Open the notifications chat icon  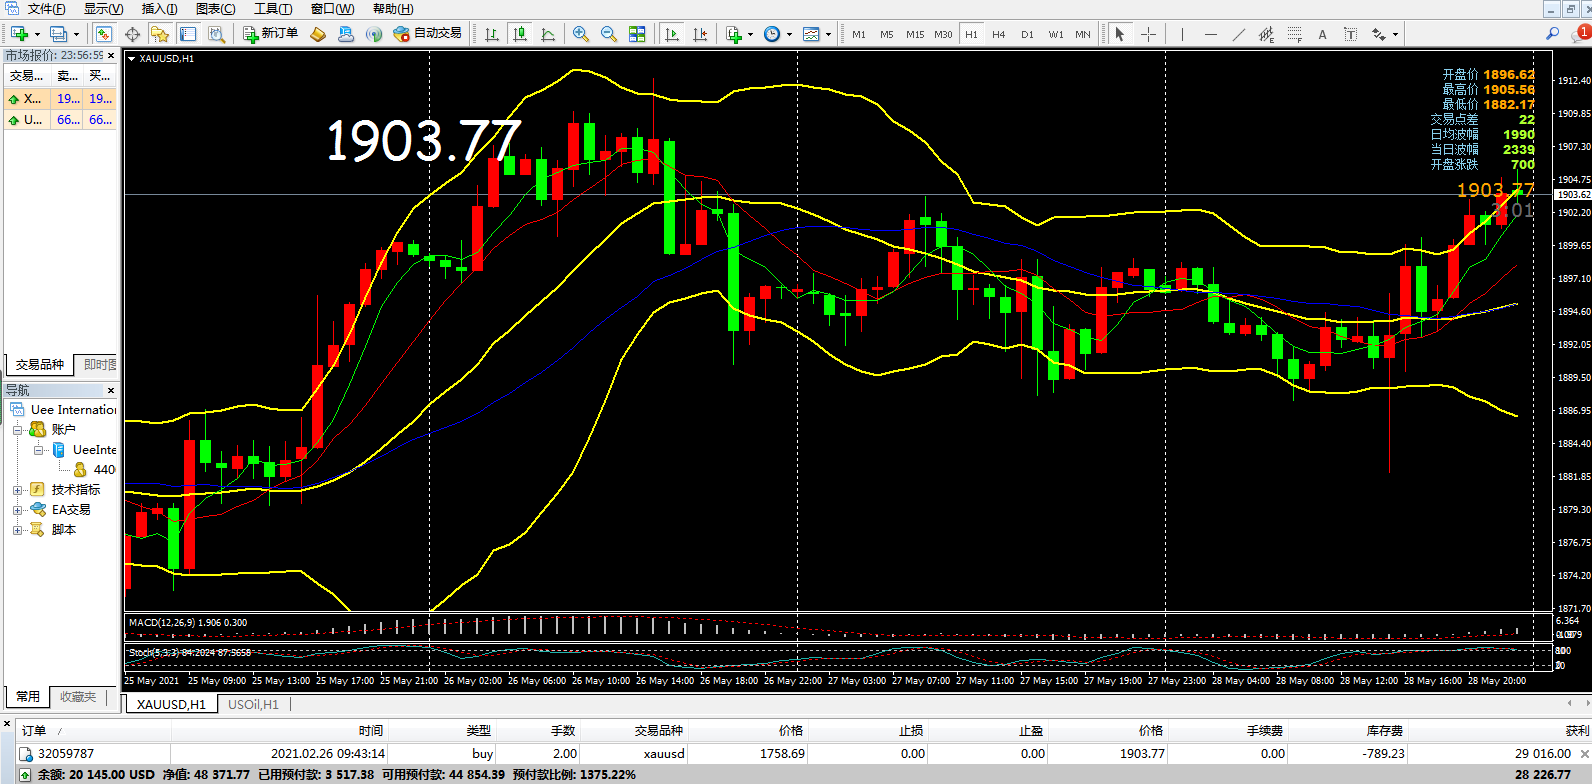pos(1580,34)
